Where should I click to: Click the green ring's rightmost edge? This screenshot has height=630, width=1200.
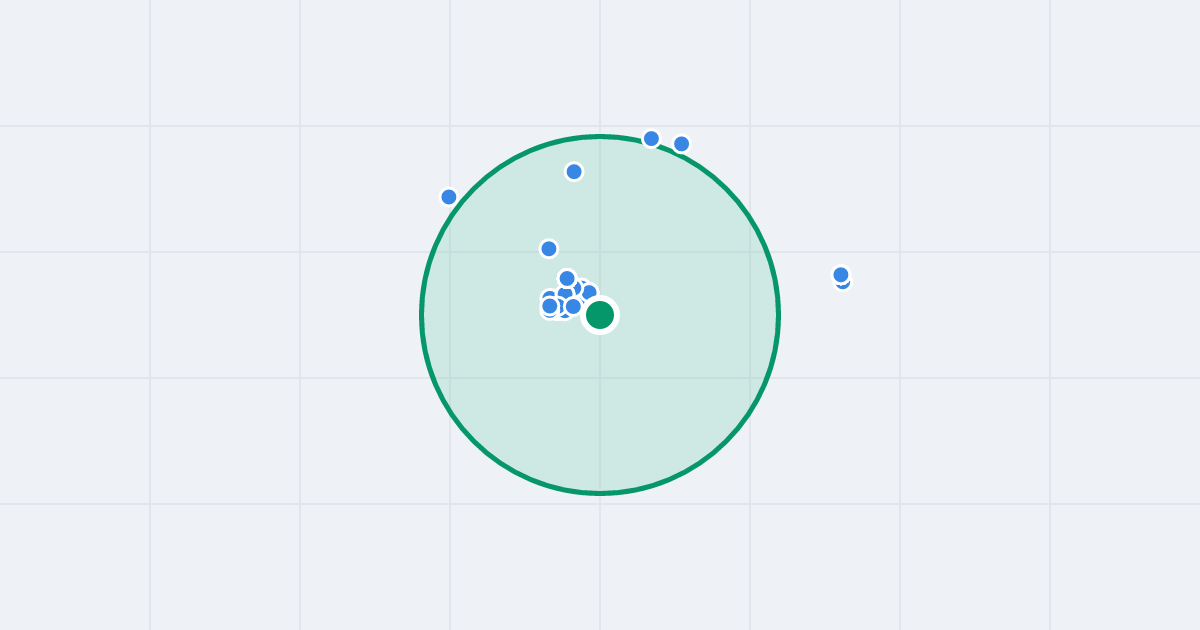(x=778, y=315)
